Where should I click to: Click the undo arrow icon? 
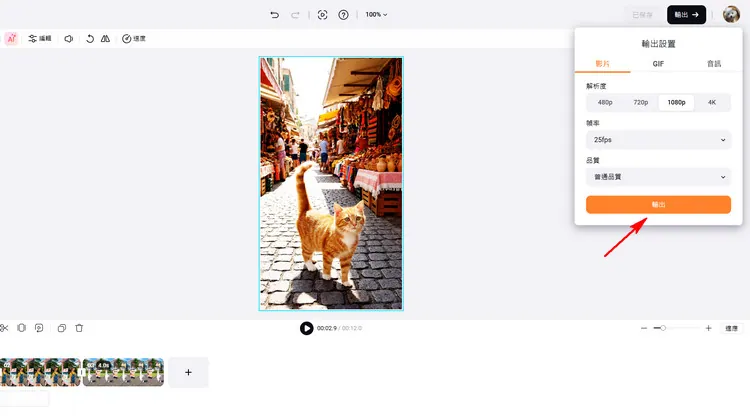pos(275,15)
